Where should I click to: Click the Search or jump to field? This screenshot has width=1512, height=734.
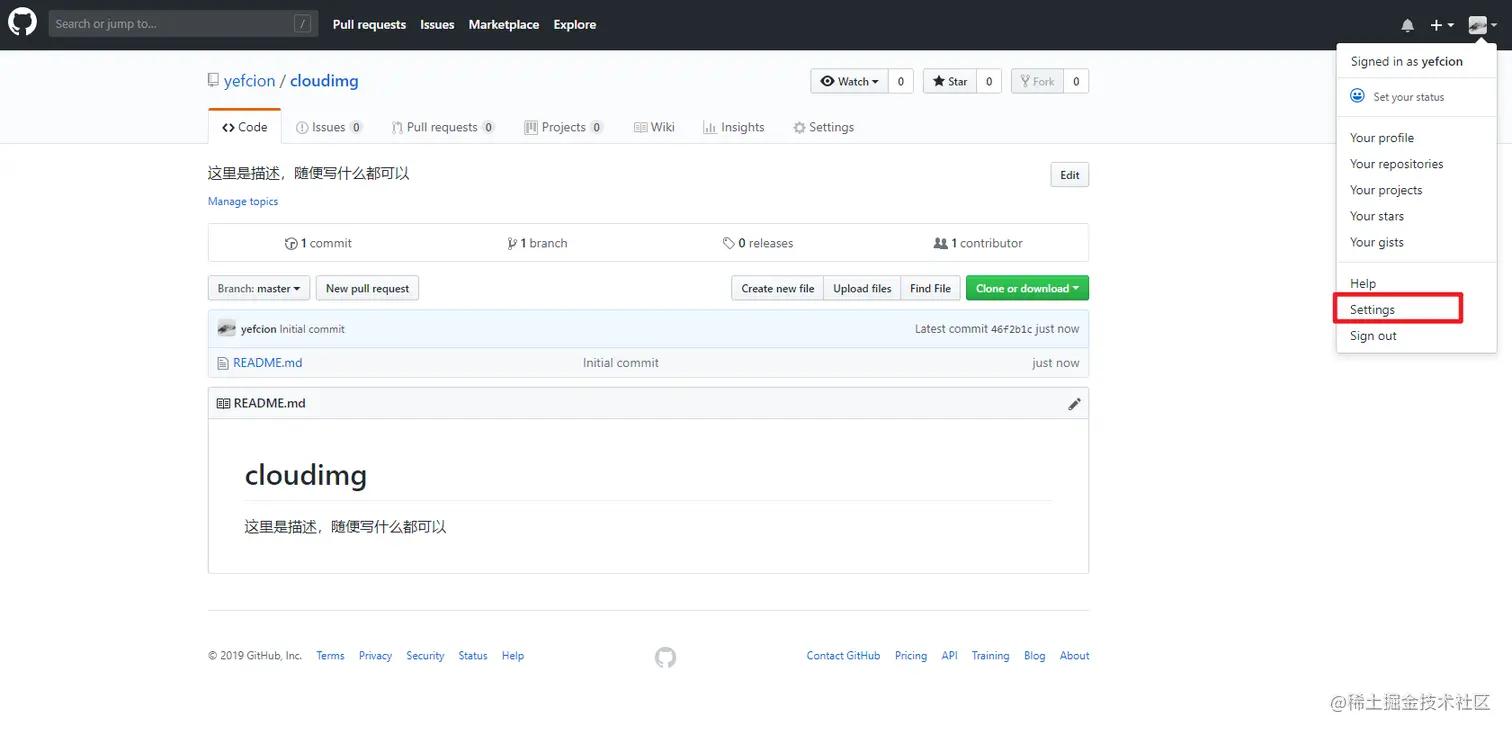click(183, 24)
